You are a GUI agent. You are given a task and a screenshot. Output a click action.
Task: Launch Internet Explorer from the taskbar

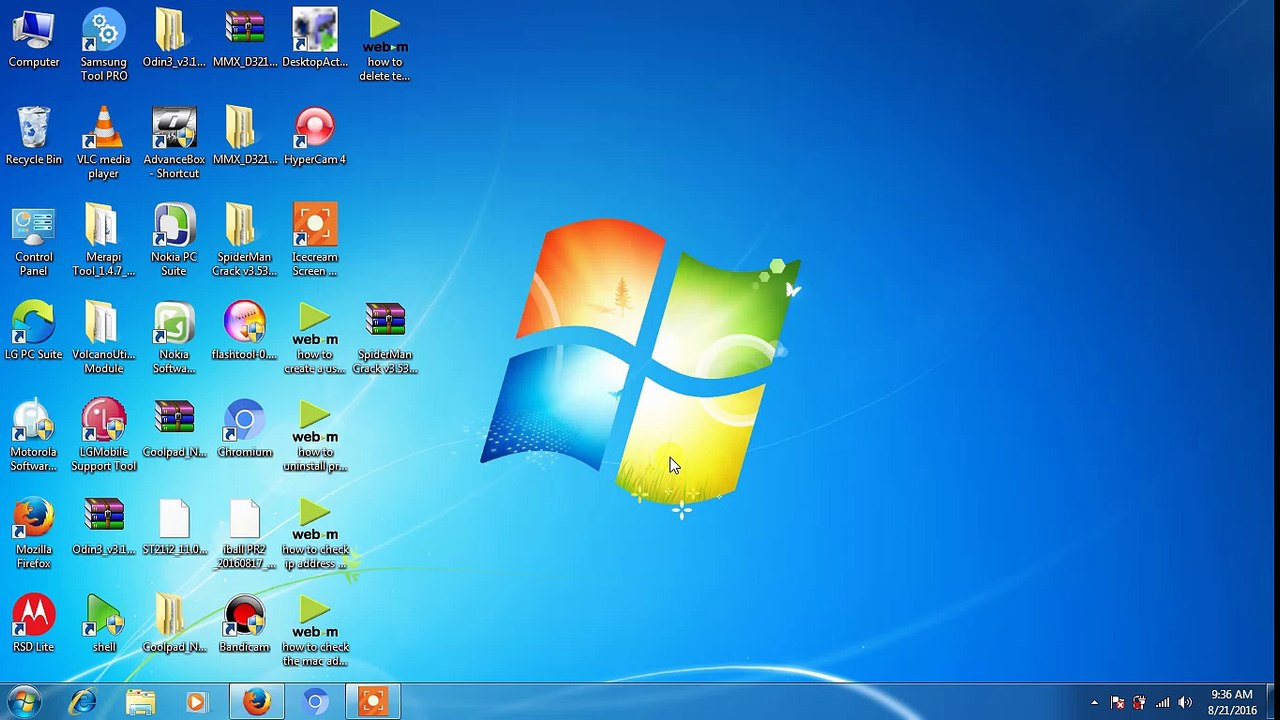(83, 702)
